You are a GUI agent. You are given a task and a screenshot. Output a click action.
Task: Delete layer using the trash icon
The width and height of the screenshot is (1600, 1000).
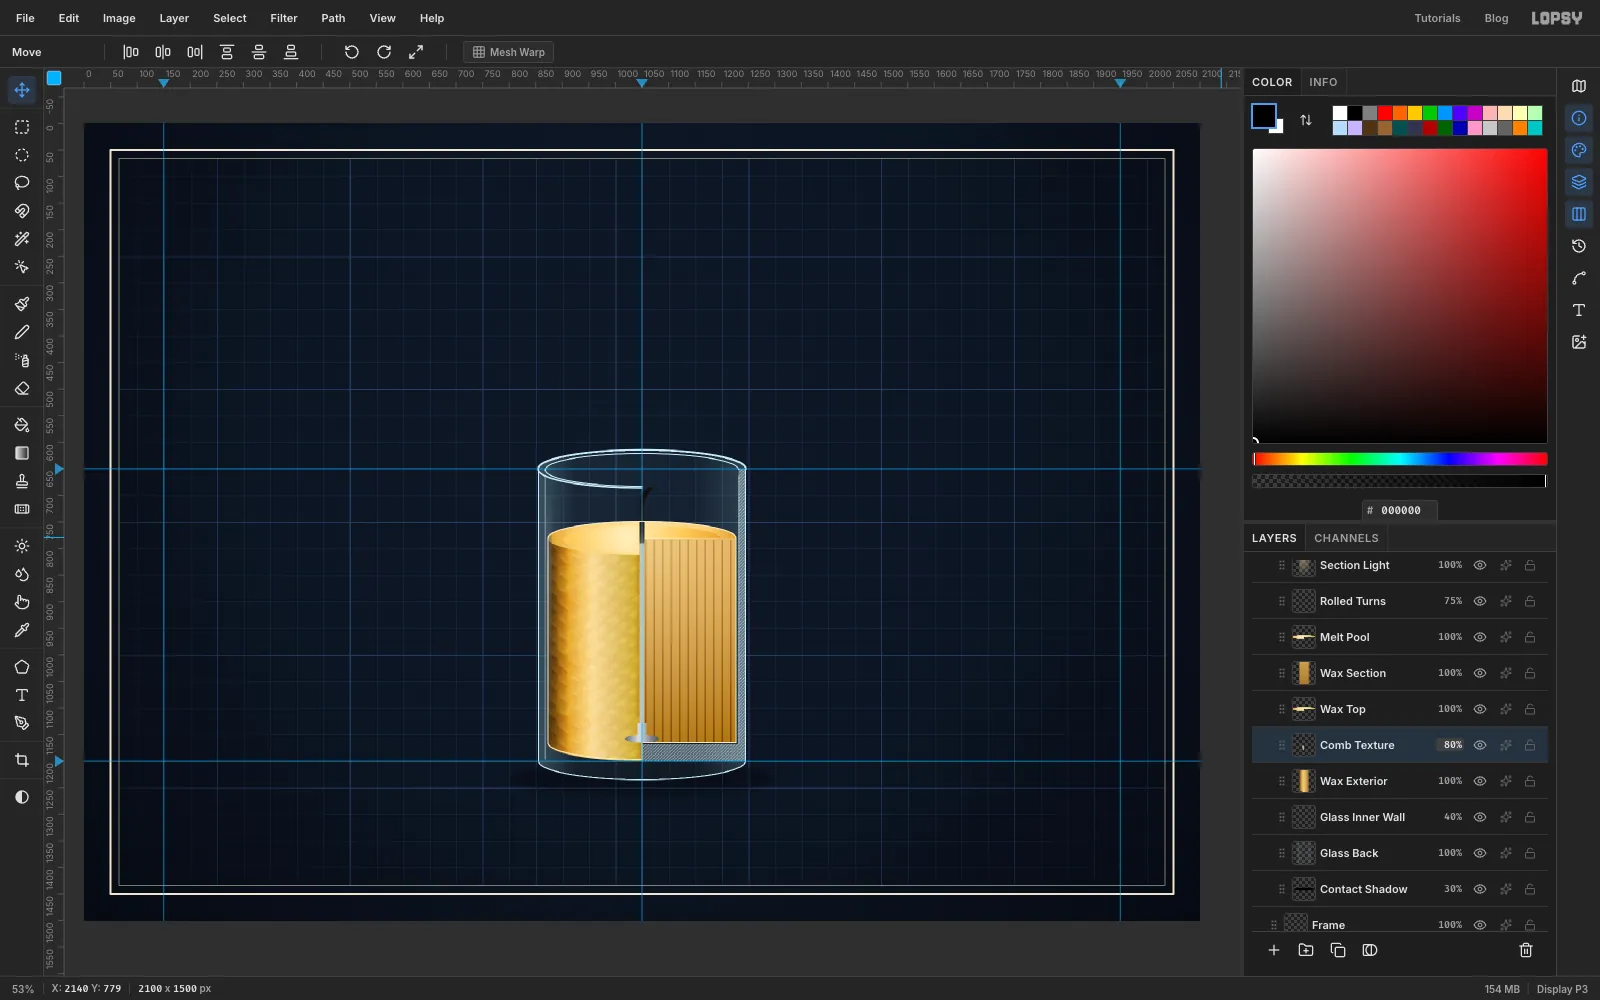click(x=1526, y=950)
